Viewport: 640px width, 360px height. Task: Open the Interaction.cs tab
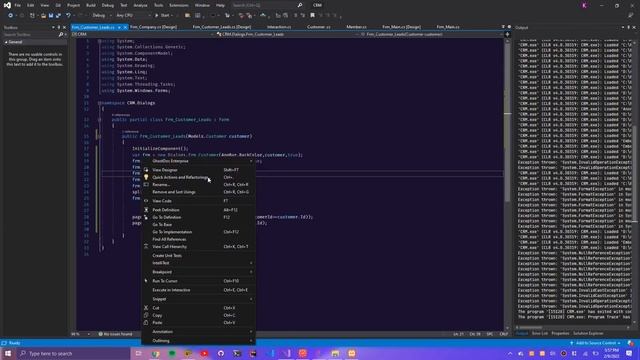coord(279,27)
